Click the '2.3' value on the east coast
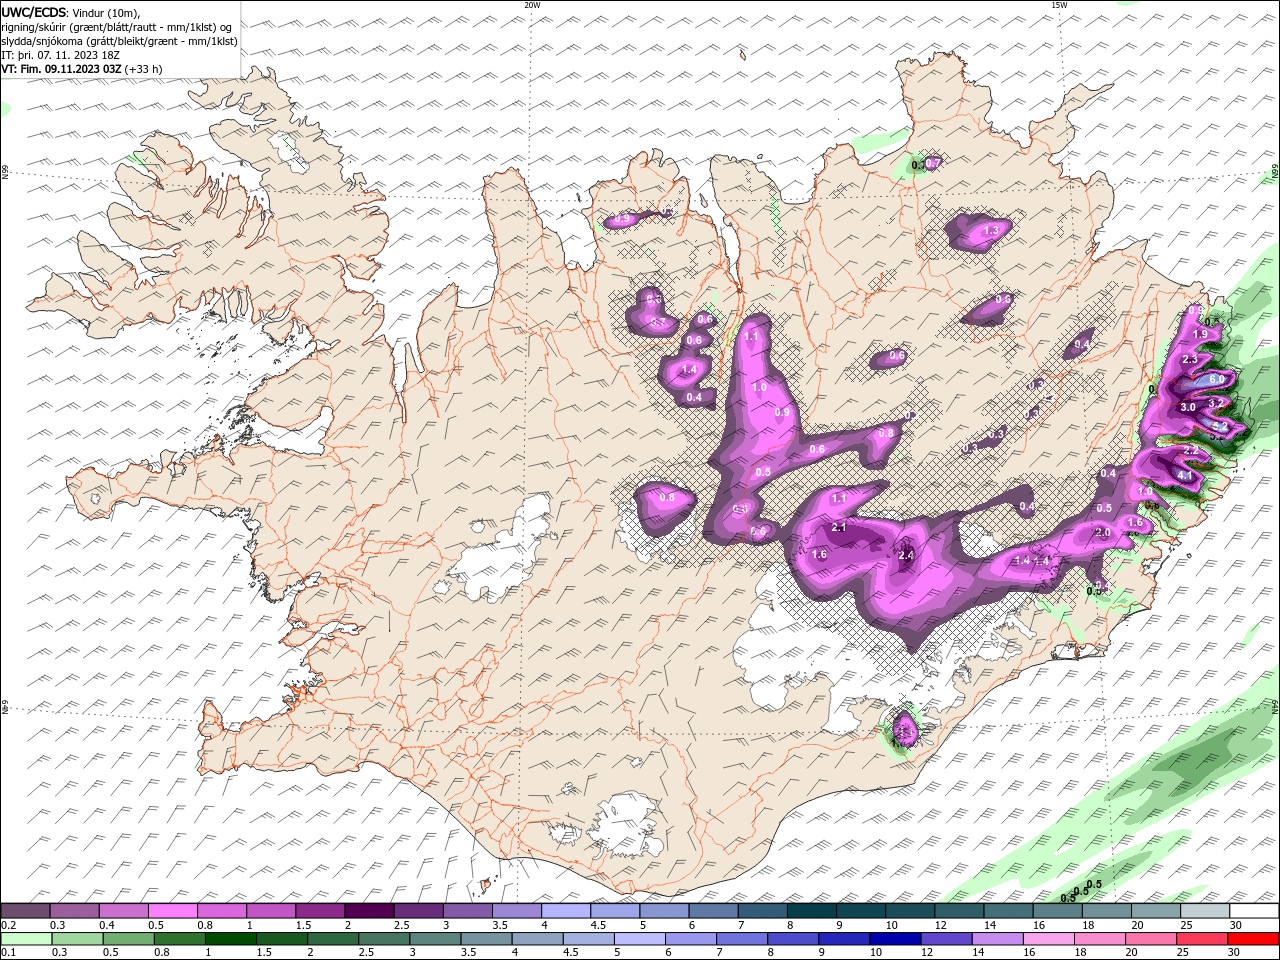Image resolution: width=1280 pixels, height=960 pixels. [x=1189, y=359]
